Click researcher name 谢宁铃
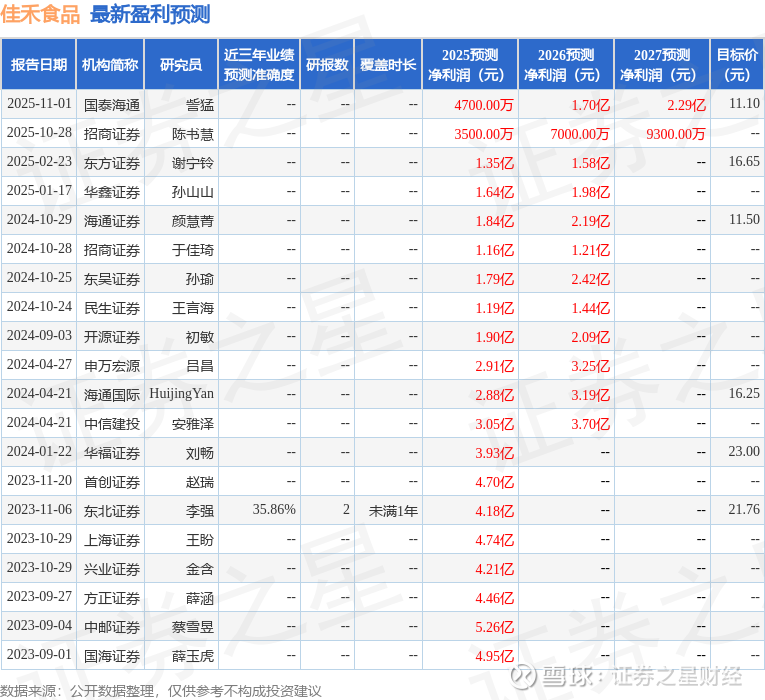The height and width of the screenshot is (700, 765). [x=193, y=163]
